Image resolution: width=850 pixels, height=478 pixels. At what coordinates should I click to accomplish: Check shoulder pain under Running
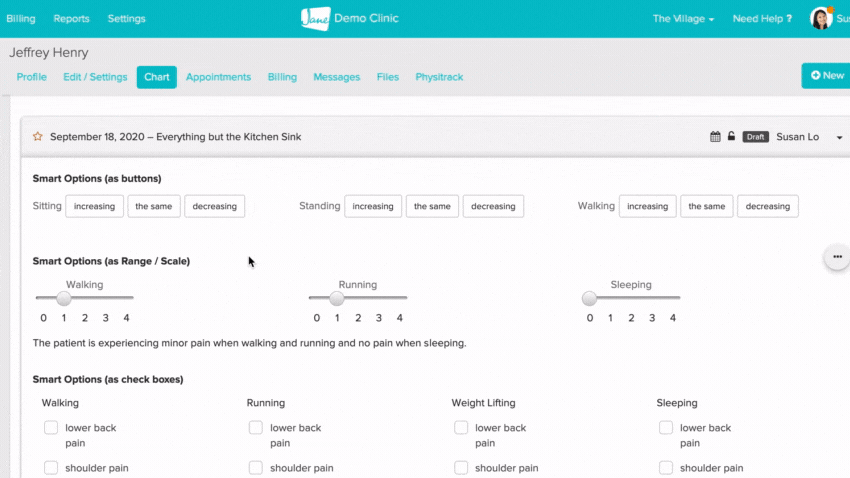(x=256, y=468)
